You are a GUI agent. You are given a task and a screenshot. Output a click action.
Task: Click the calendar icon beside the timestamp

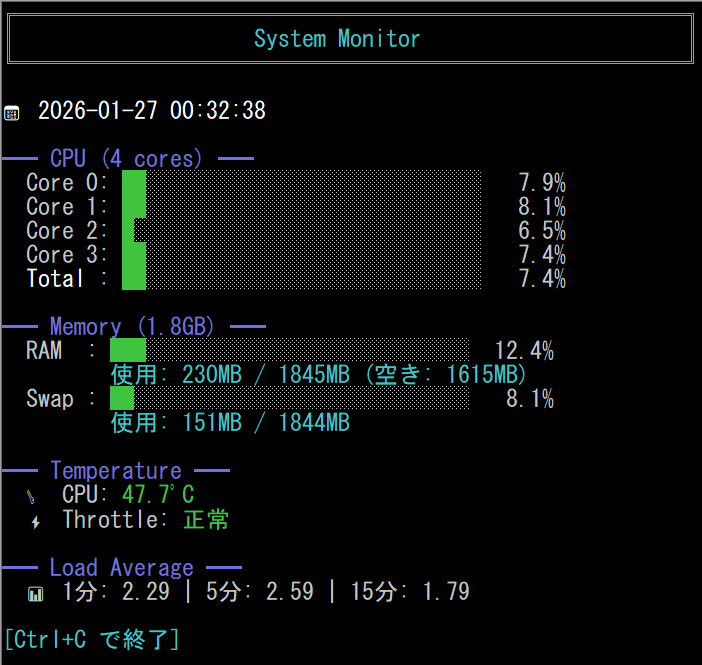coord(12,113)
